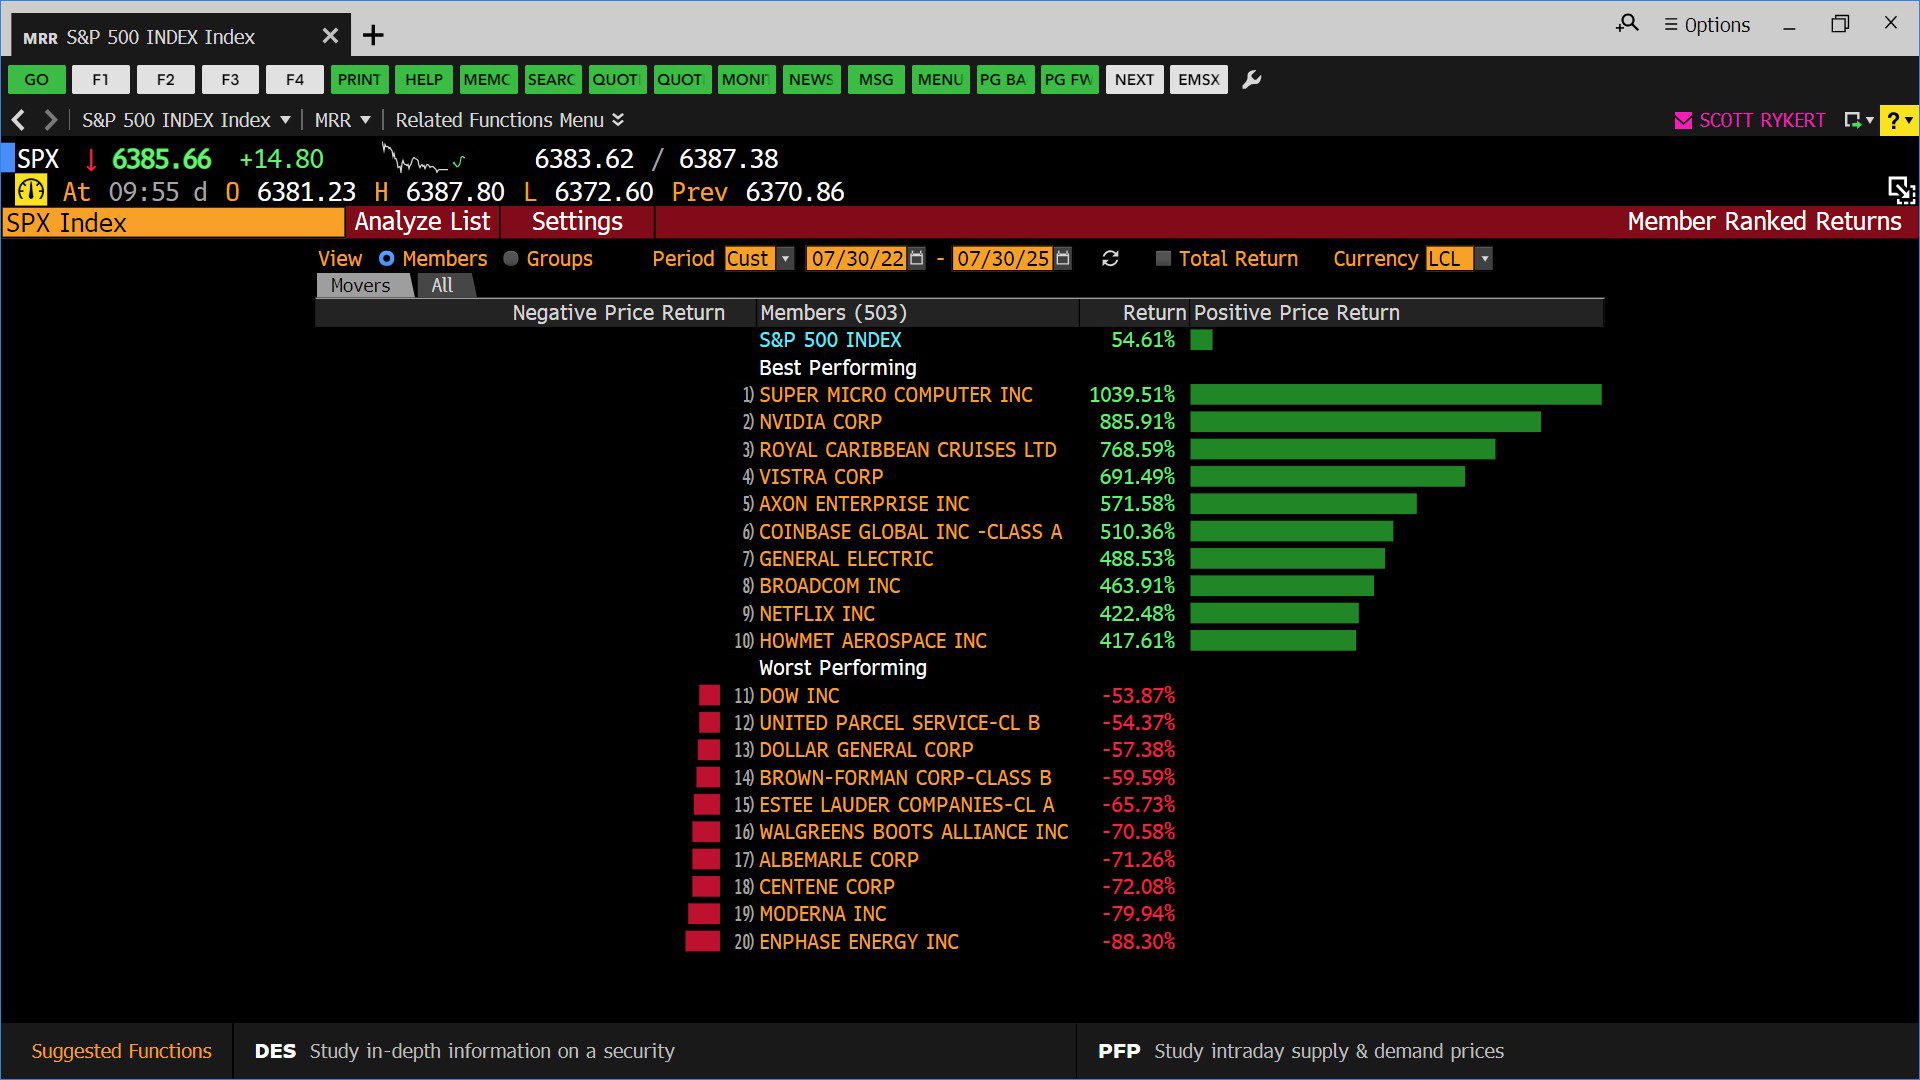Open the search people icon in title bar
1920x1080 pixels.
(1627, 23)
